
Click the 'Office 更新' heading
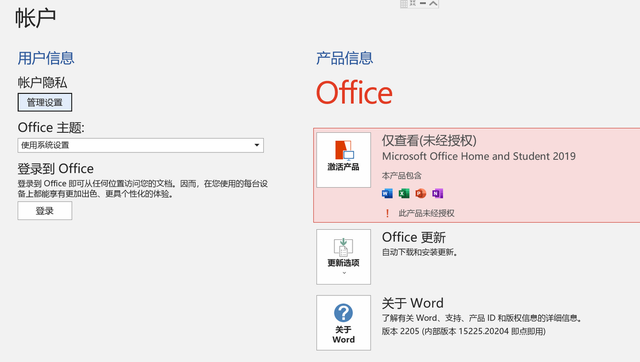pos(413,237)
